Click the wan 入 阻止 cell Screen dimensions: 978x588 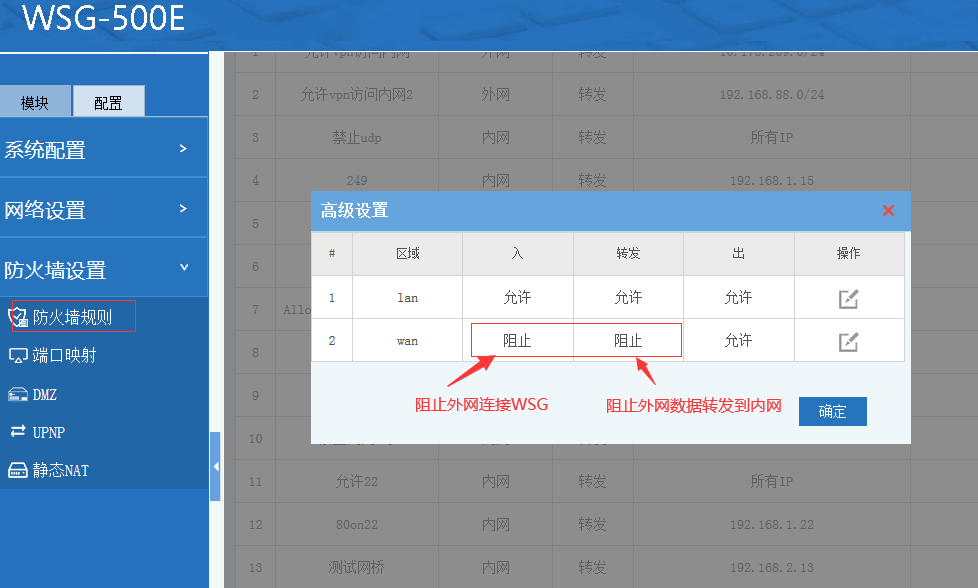click(517, 341)
